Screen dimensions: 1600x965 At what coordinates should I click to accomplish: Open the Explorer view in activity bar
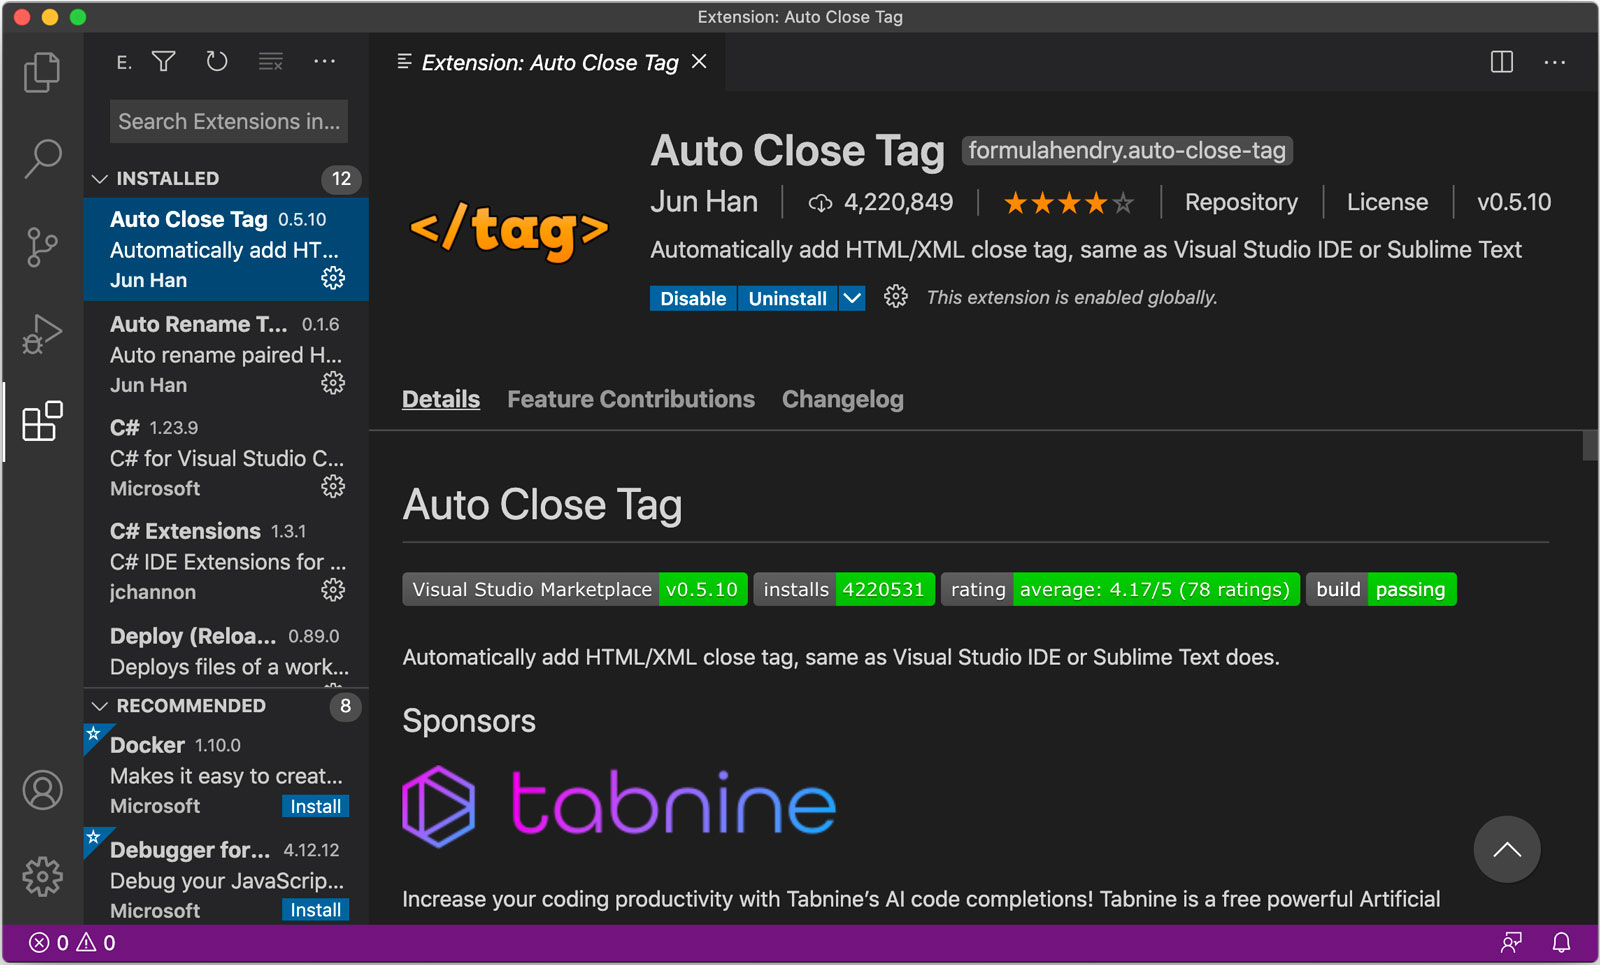(42, 72)
